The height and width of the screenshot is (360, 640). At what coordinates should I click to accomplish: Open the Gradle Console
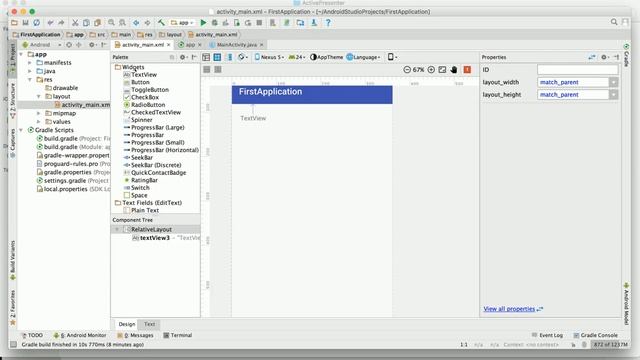[x=596, y=335]
